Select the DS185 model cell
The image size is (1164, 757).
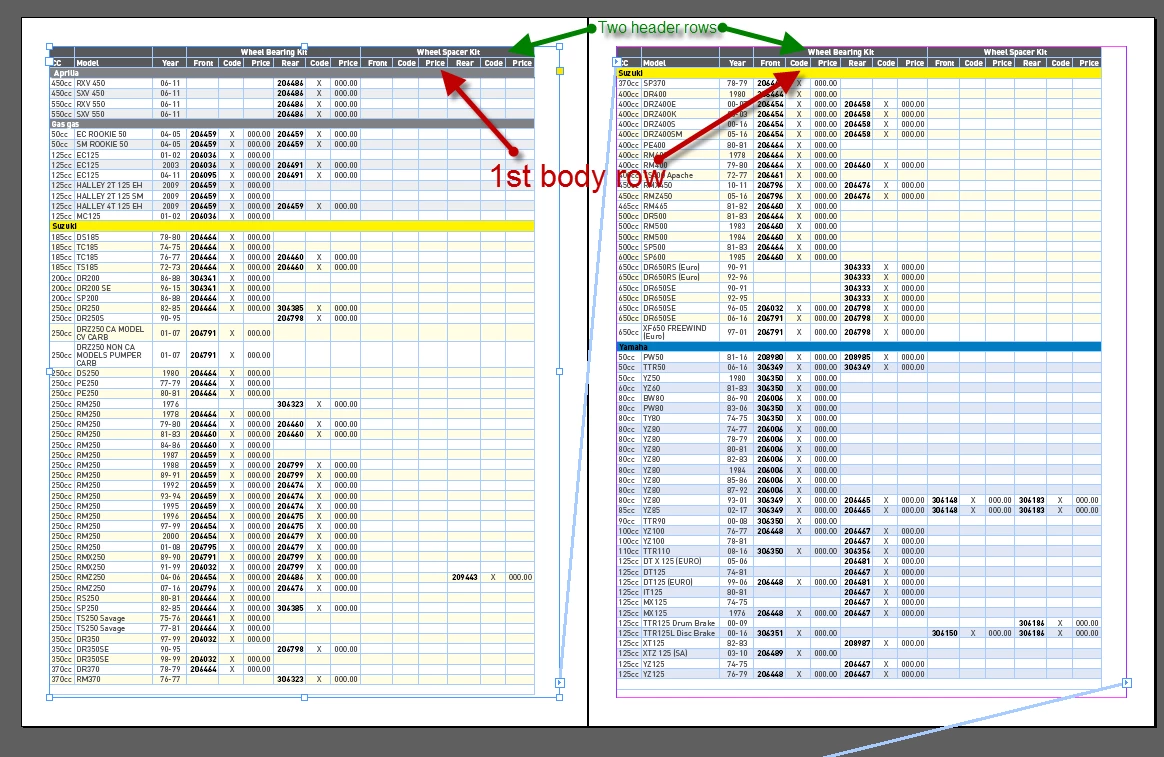114,237
